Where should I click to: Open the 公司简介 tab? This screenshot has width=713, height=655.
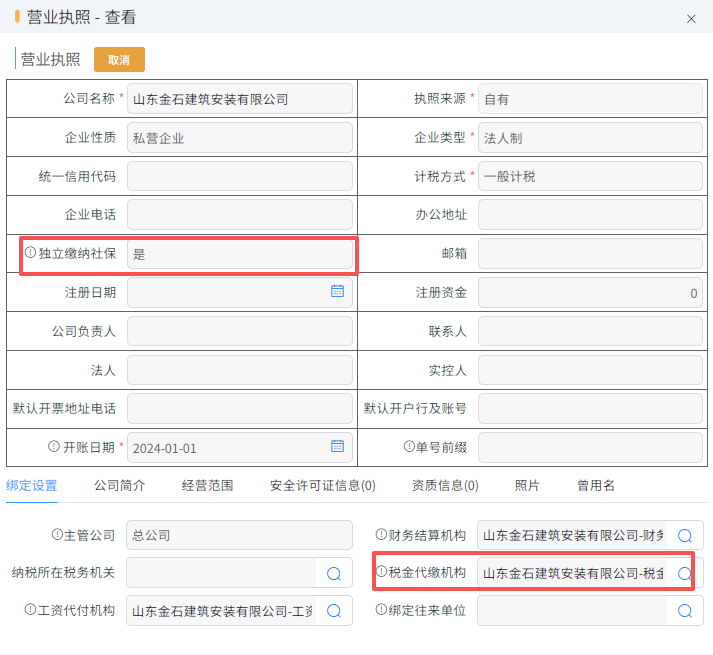click(x=120, y=486)
